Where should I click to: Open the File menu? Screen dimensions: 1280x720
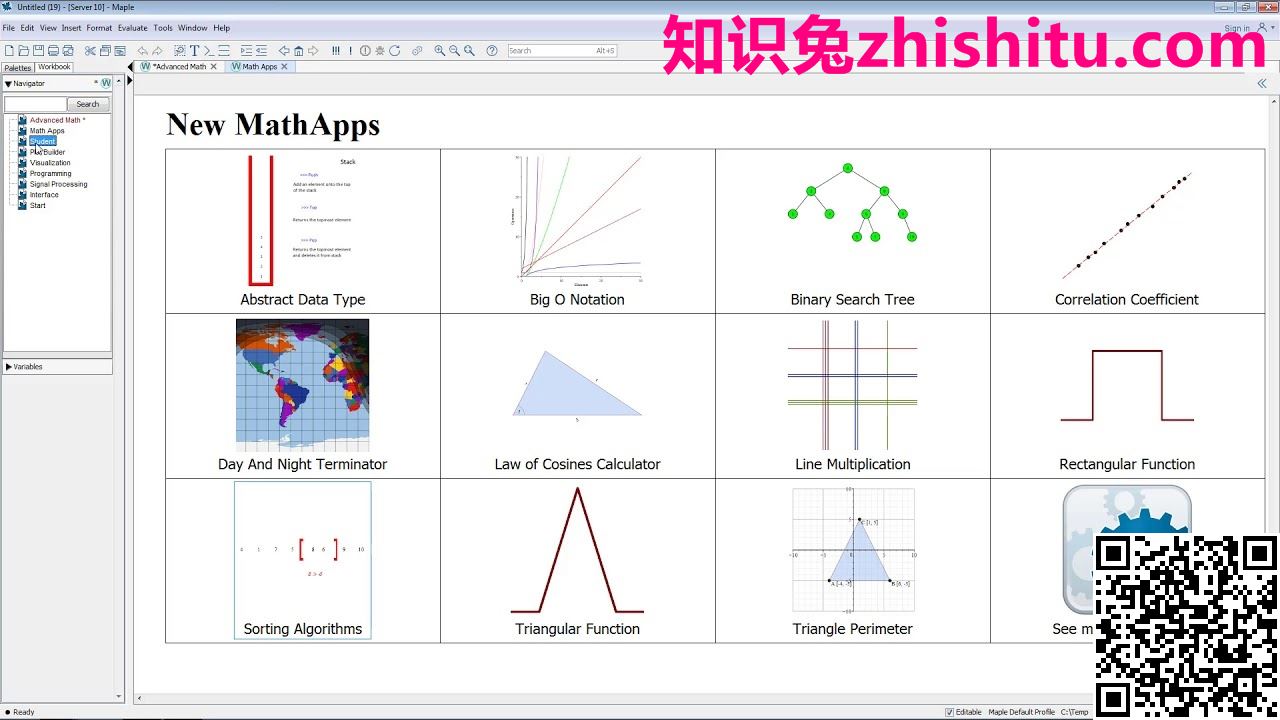pyautogui.click(x=9, y=28)
